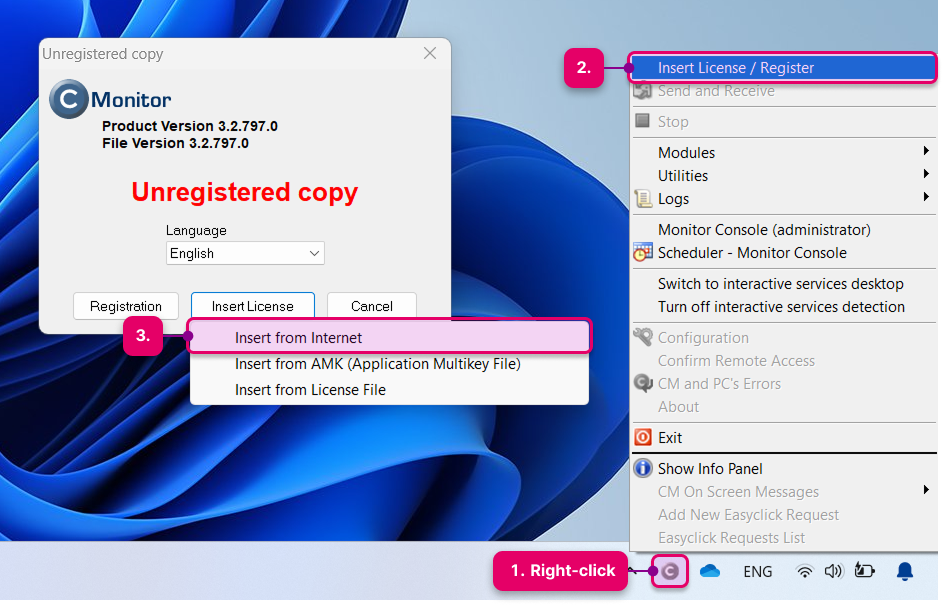942x605 pixels.
Task: Choose Insert from Internet option
Action: pos(389,337)
